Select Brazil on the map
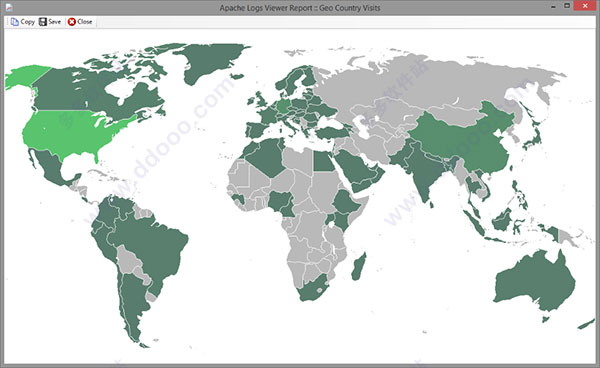 point(153,245)
